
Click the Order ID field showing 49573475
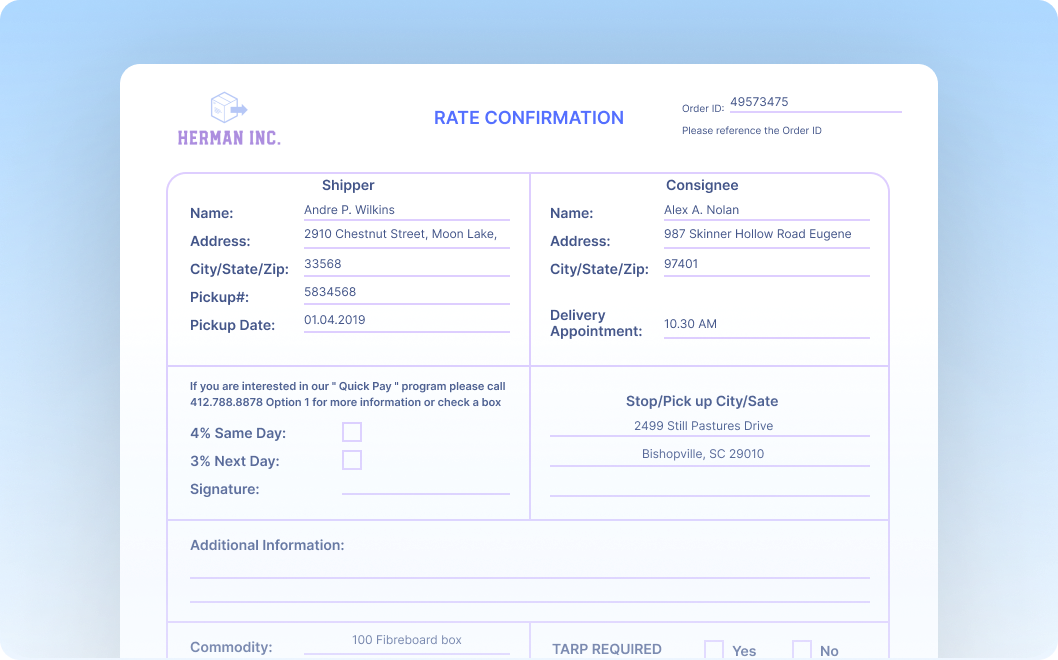pyautogui.click(x=815, y=101)
